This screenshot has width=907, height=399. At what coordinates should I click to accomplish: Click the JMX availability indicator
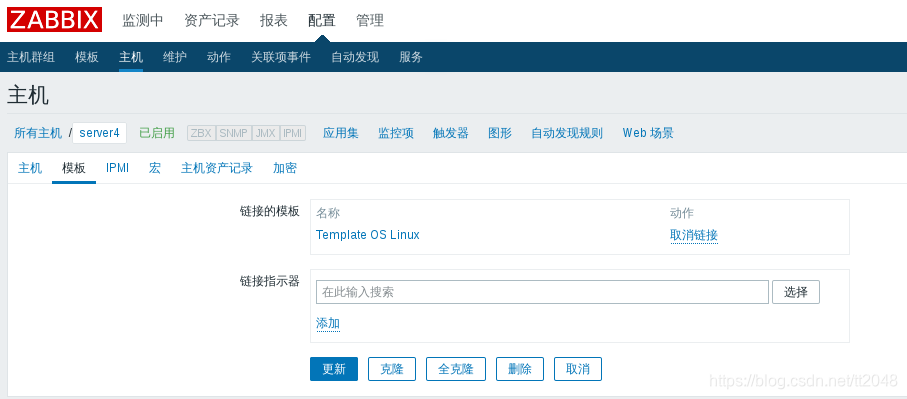tap(266, 133)
